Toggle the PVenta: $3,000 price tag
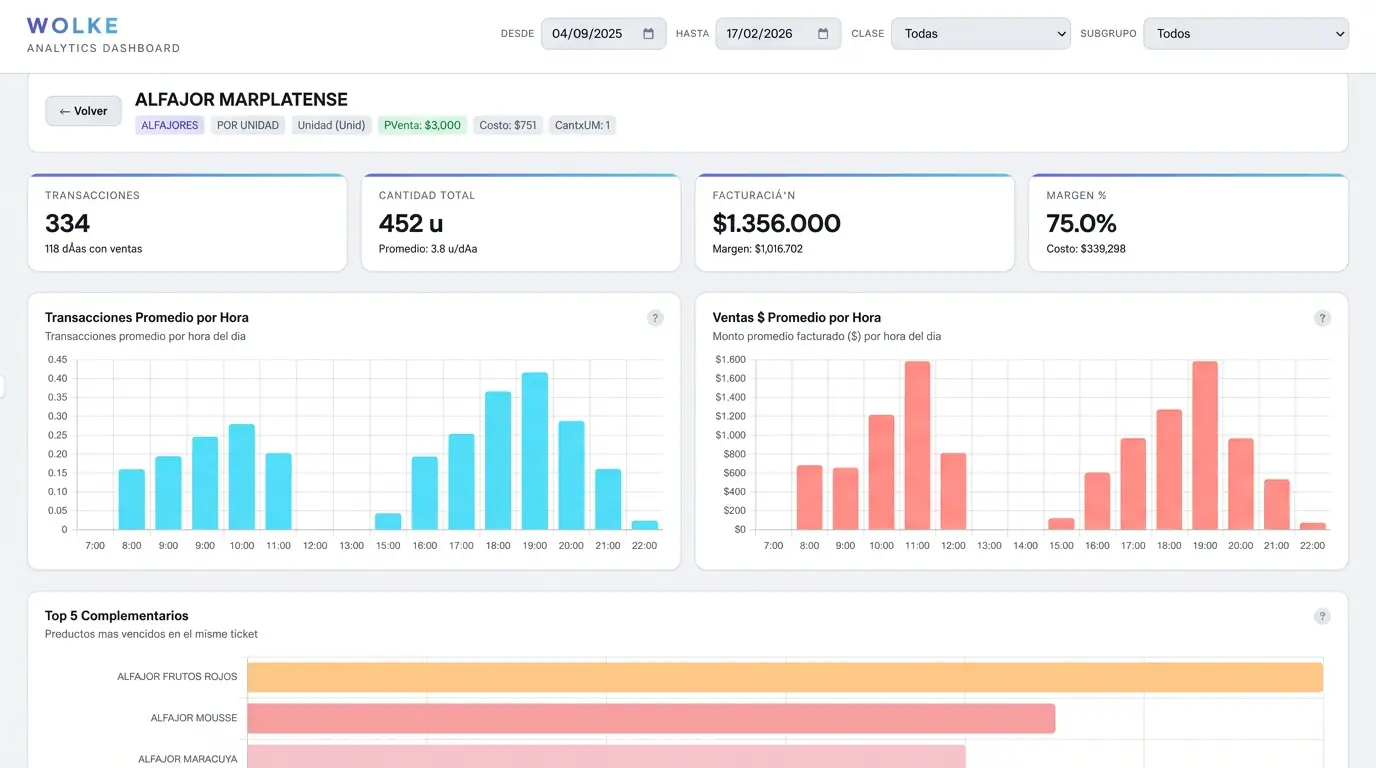Viewport: 1376px width, 768px height. point(421,125)
